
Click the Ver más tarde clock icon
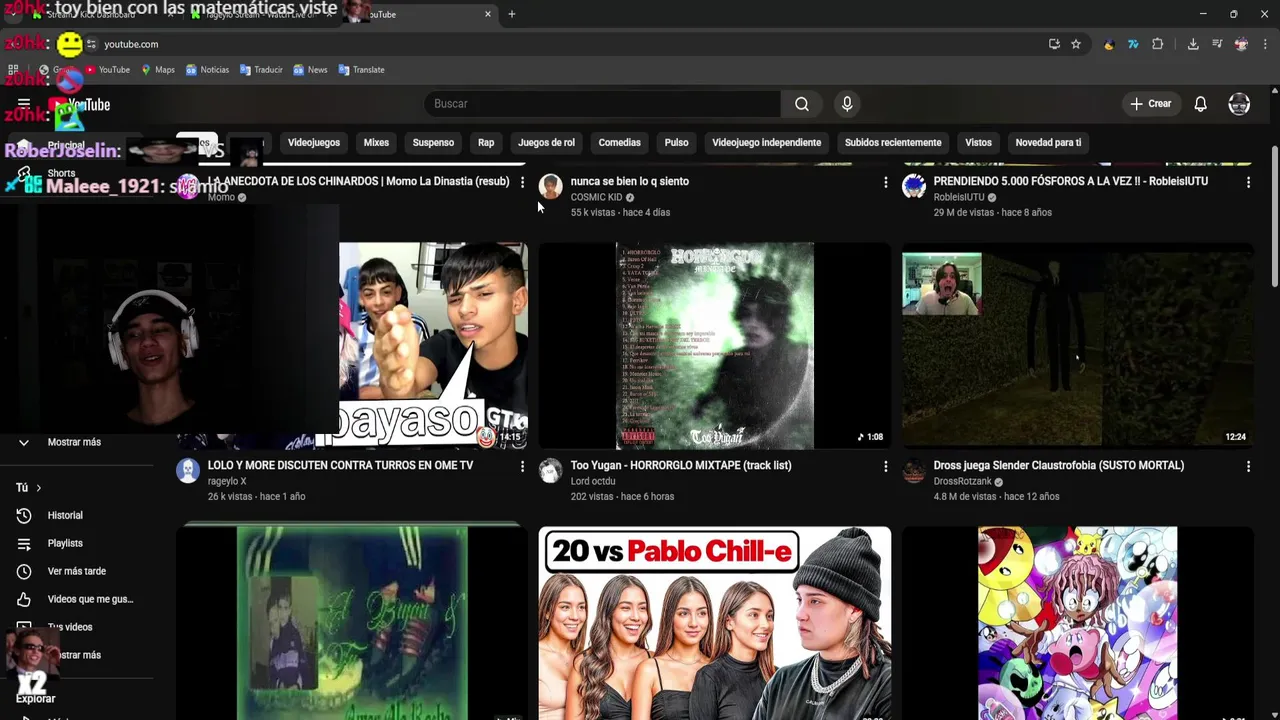[x=24, y=571]
